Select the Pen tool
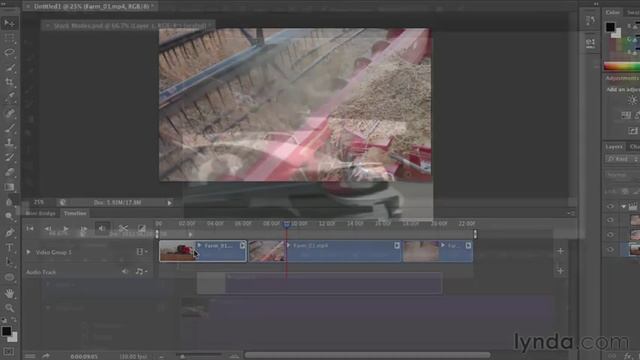 9,233
